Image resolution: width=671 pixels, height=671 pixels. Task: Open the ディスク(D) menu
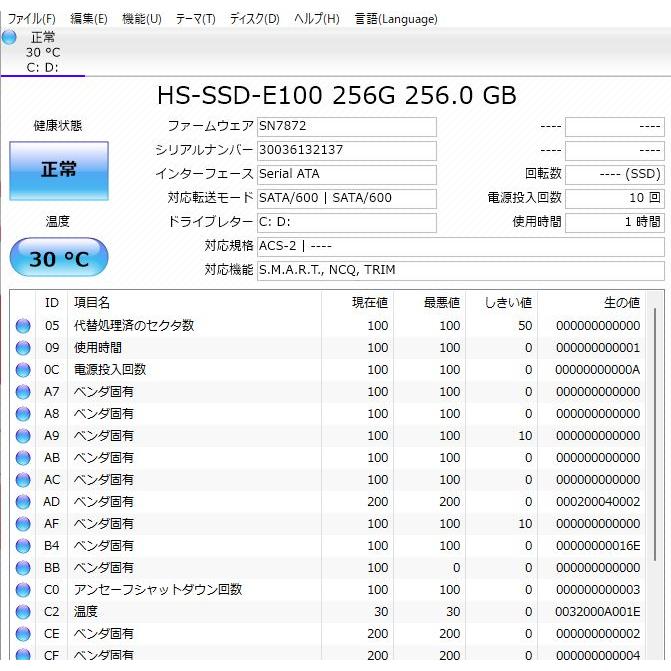pos(254,19)
